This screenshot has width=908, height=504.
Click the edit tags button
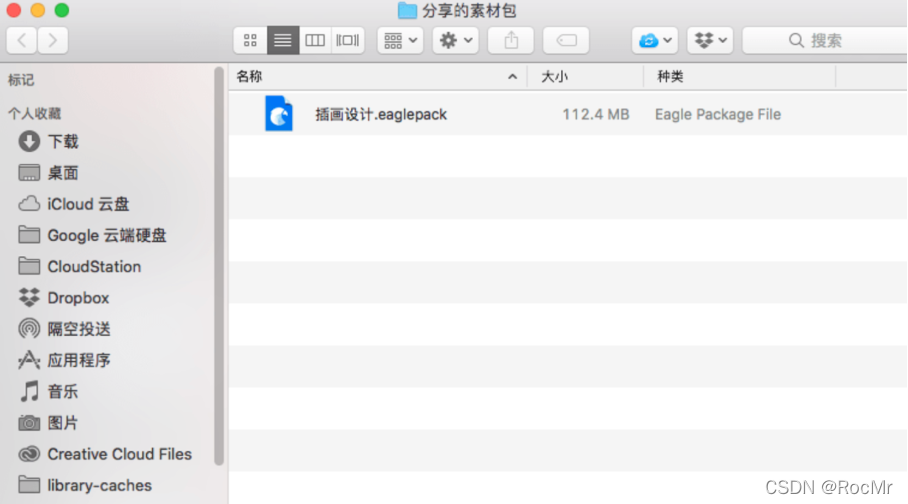click(566, 41)
